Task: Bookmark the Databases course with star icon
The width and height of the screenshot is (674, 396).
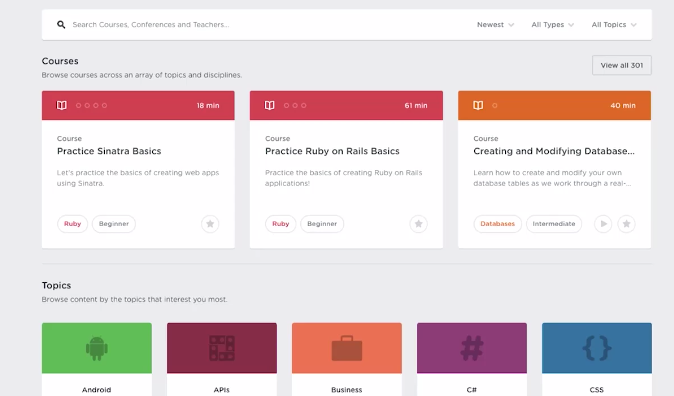Action: tap(627, 224)
